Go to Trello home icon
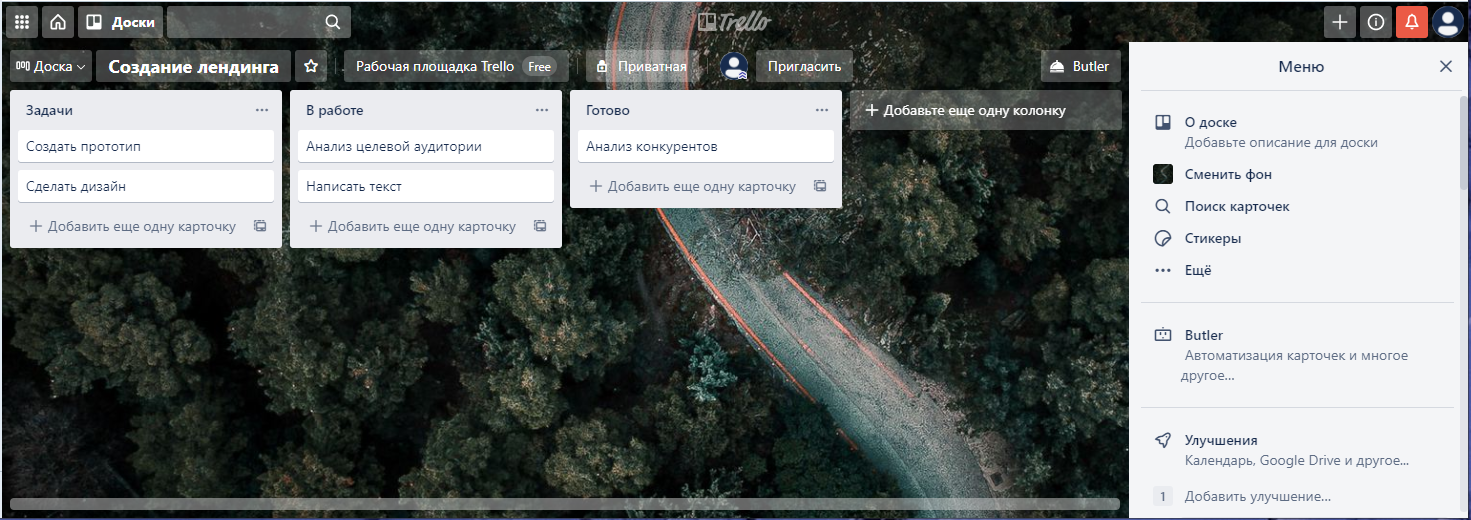 (58, 22)
